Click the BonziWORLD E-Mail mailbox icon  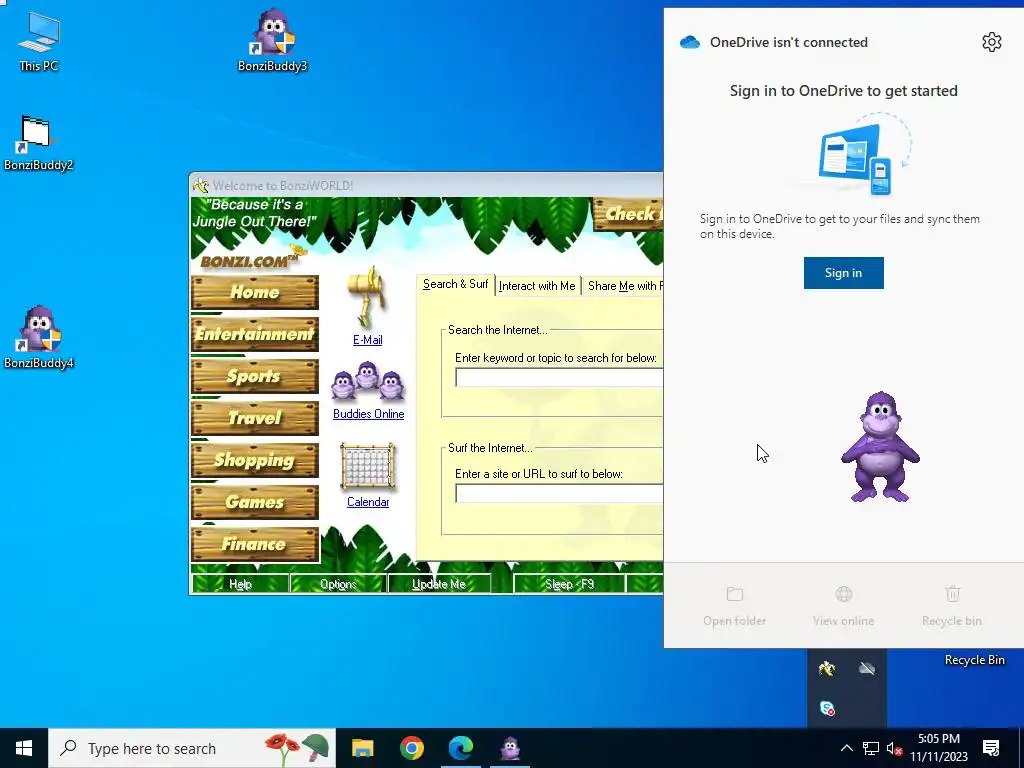pos(368,297)
